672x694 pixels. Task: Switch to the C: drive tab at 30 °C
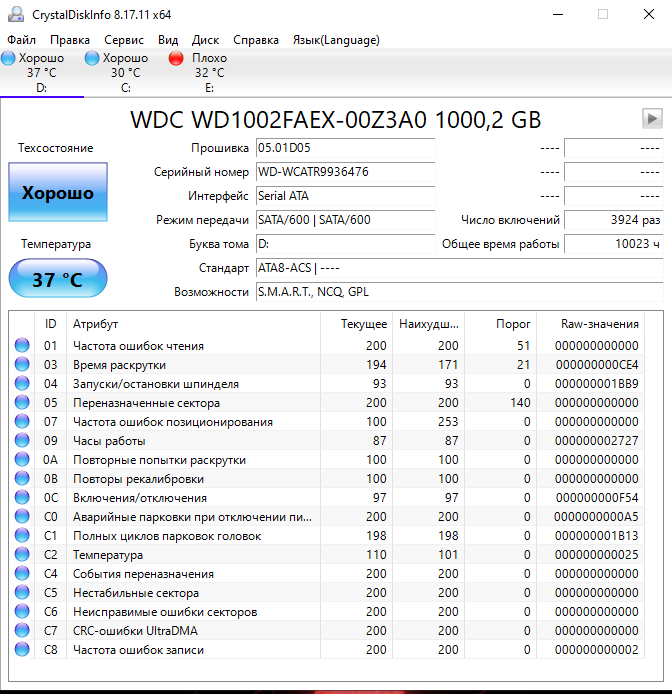click(x=126, y=73)
